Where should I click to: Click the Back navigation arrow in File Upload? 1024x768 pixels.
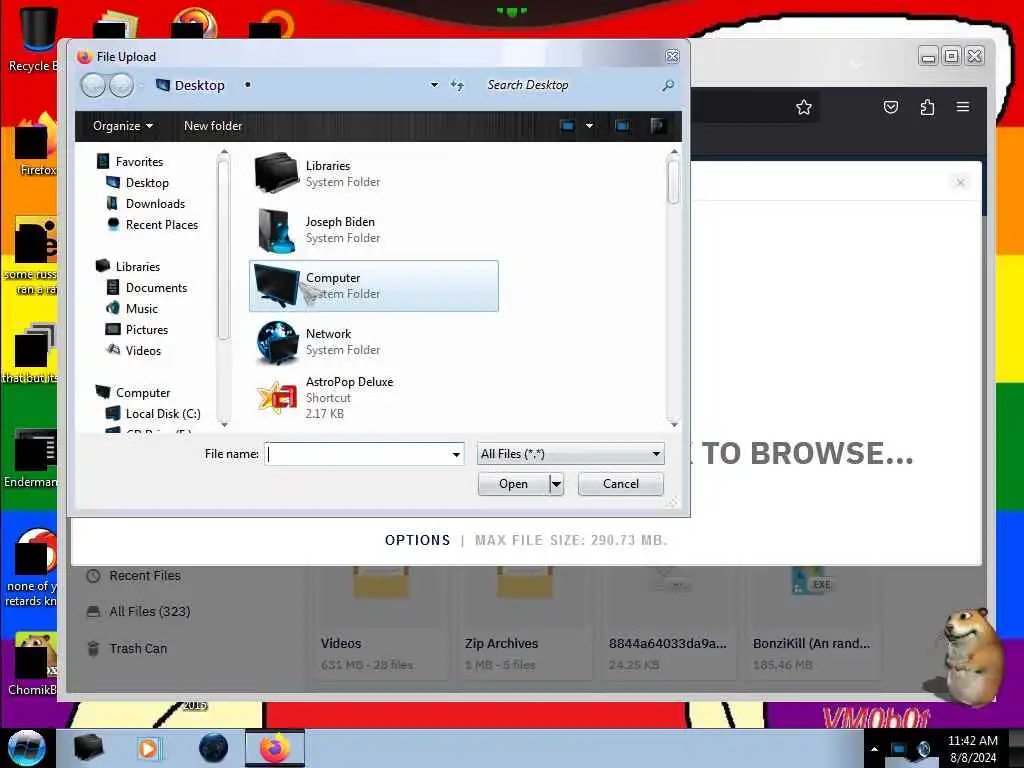click(x=93, y=85)
